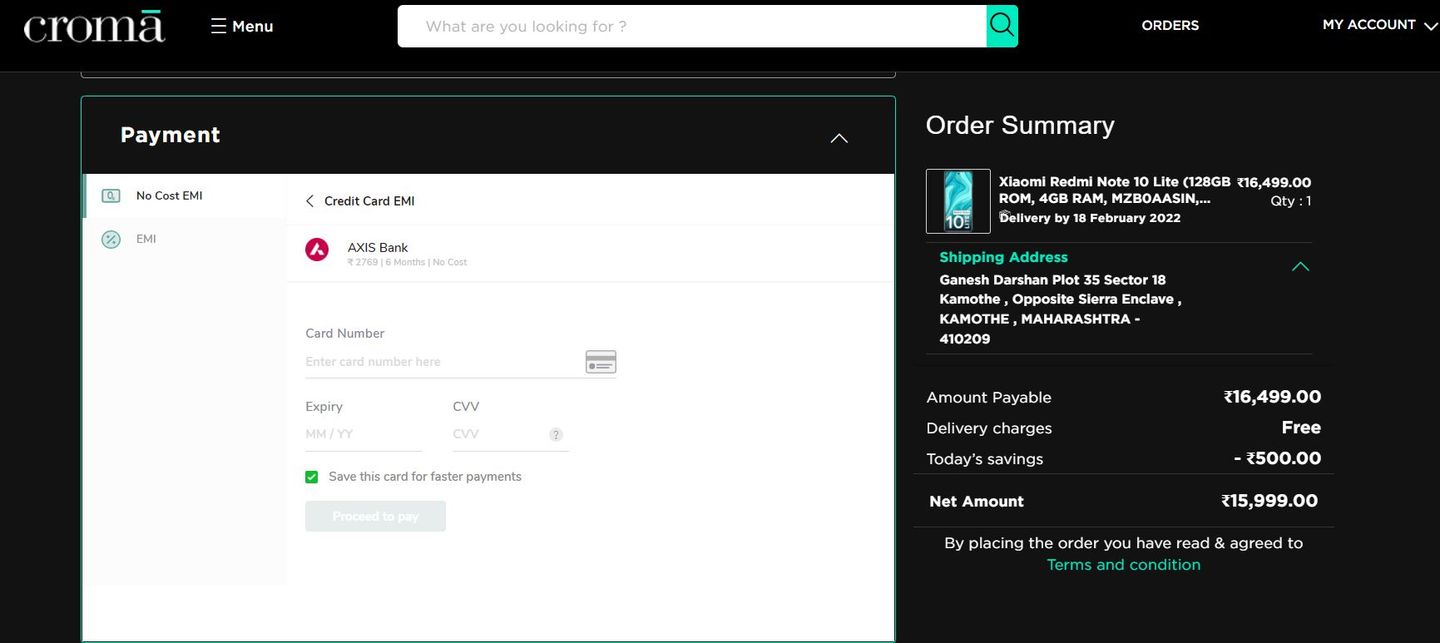Click the CVV help question mark icon
Screen dimensions: 1440x643
(556, 435)
